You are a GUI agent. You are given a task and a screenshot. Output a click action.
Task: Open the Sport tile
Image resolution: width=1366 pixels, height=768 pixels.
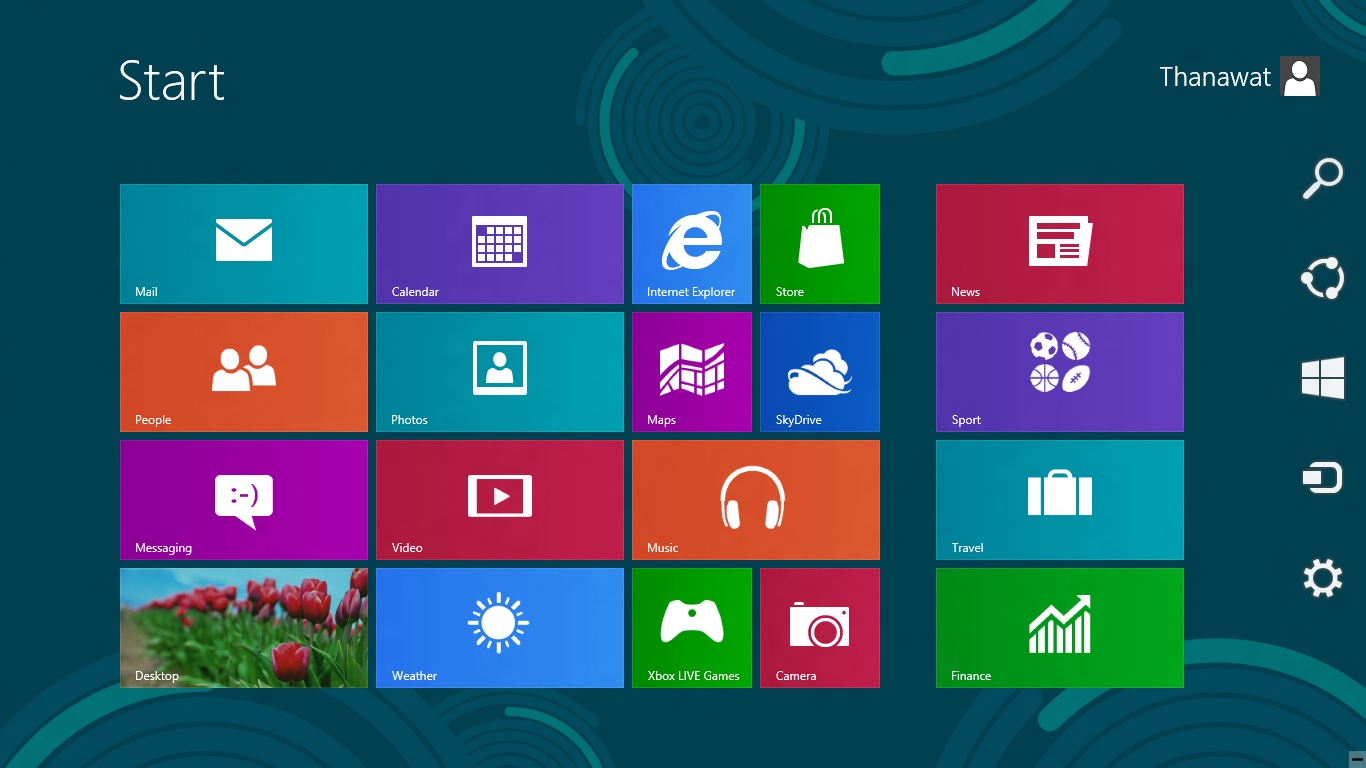pos(1060,372)
